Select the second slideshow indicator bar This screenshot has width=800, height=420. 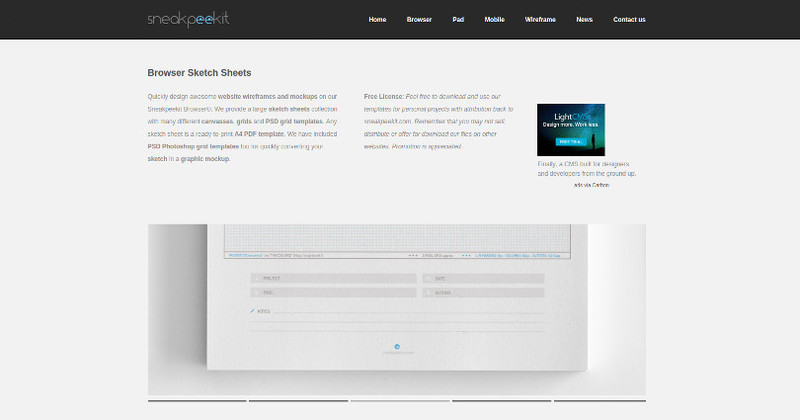tap(298, 401)
